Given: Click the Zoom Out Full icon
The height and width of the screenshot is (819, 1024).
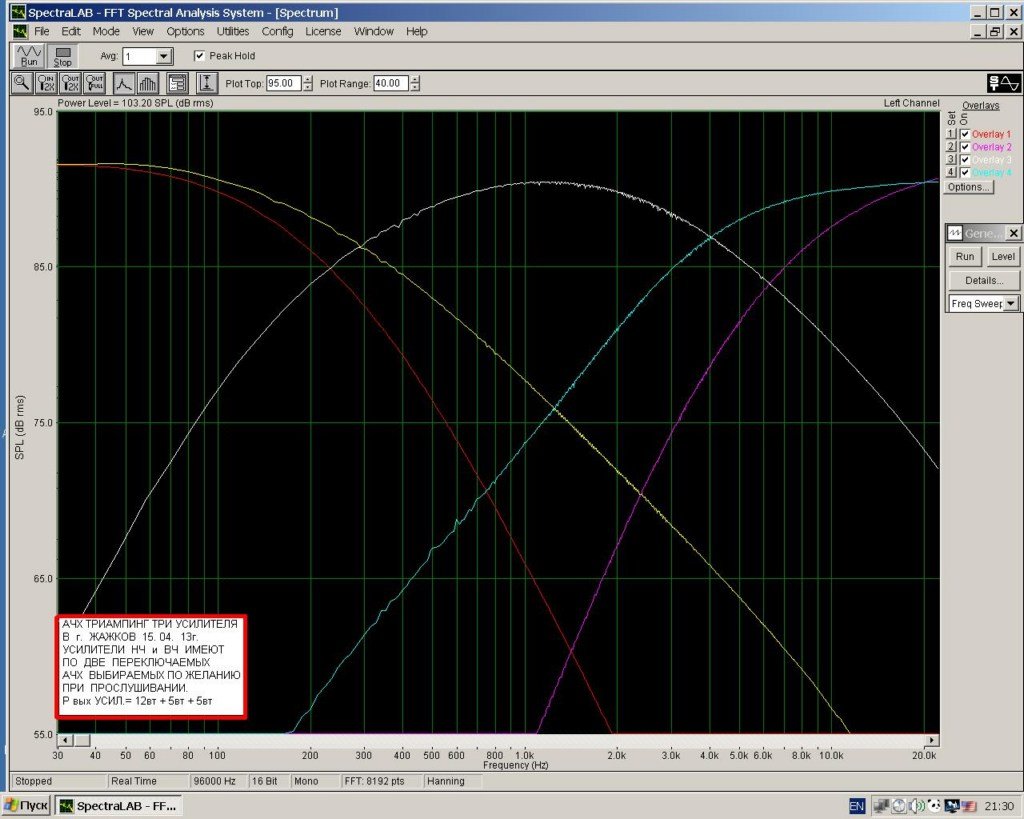Looking at the screenshot, I should tap(95, 83).
